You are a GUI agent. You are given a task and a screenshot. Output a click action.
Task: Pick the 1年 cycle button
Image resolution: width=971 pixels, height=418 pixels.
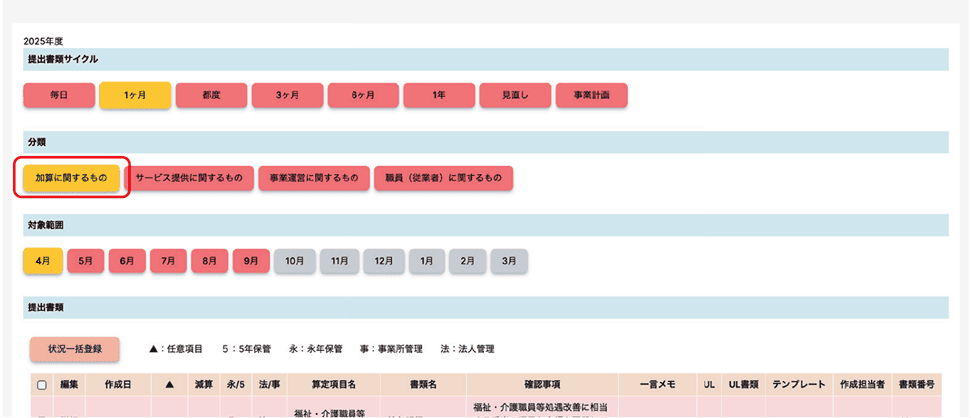(x=439, y=96)
